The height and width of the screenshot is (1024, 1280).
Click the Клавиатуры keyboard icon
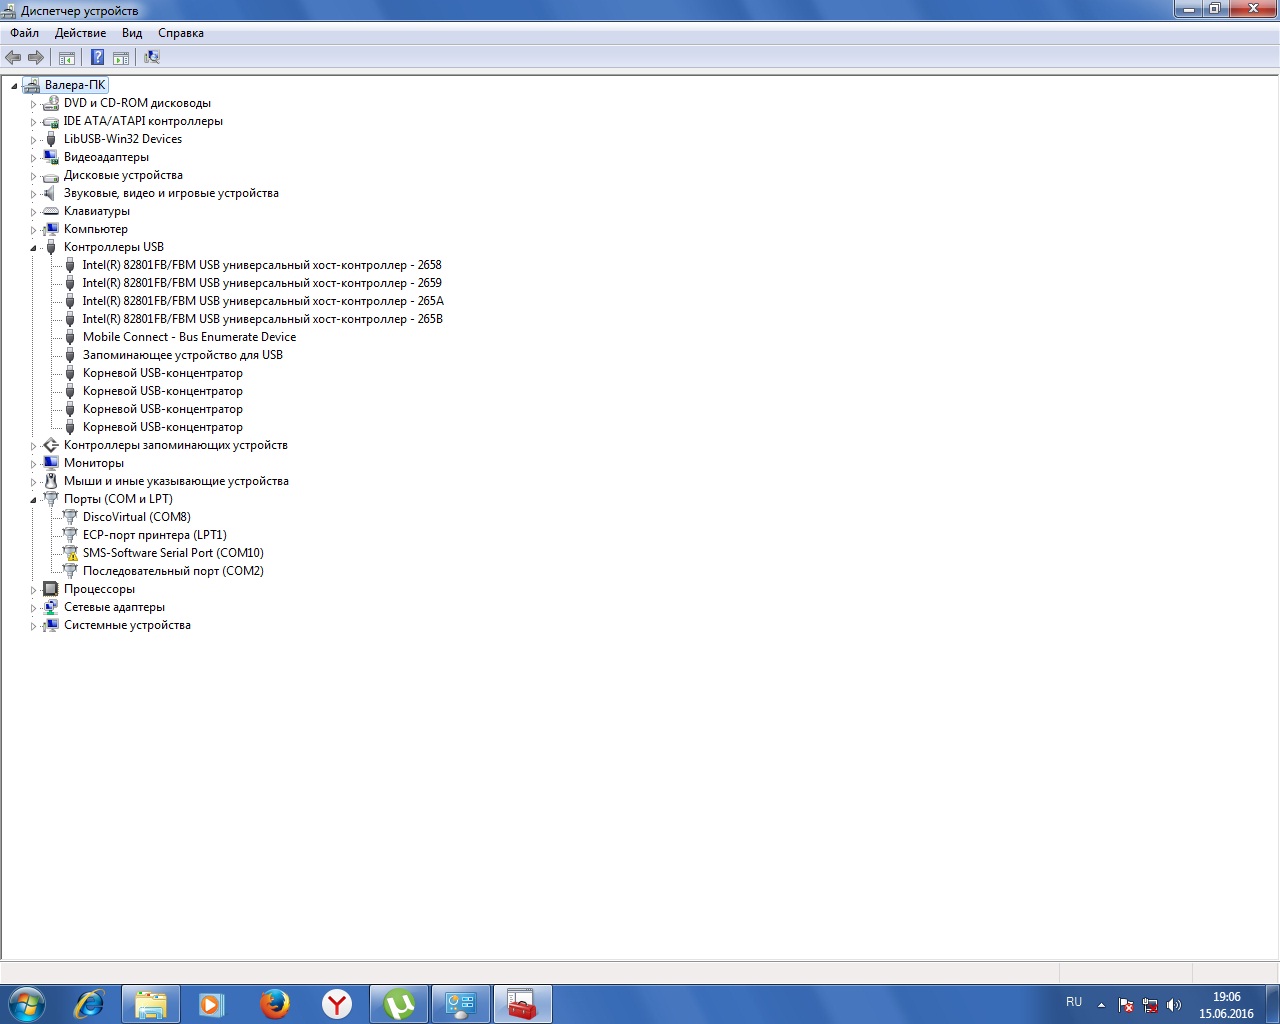[51, 211]
